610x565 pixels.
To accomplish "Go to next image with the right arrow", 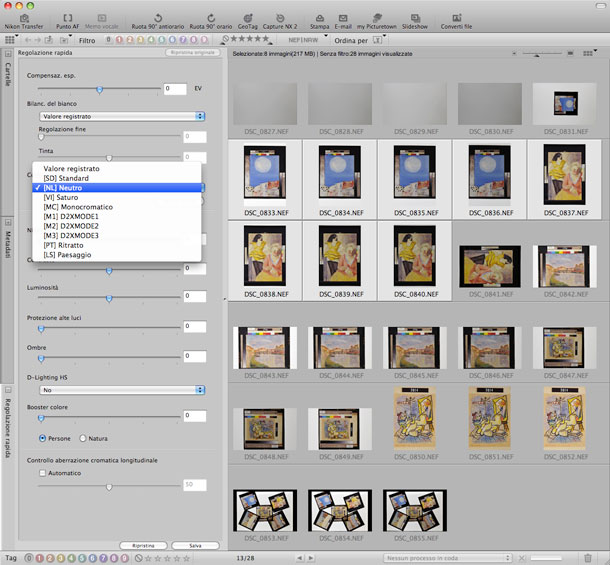I will 311,558.
